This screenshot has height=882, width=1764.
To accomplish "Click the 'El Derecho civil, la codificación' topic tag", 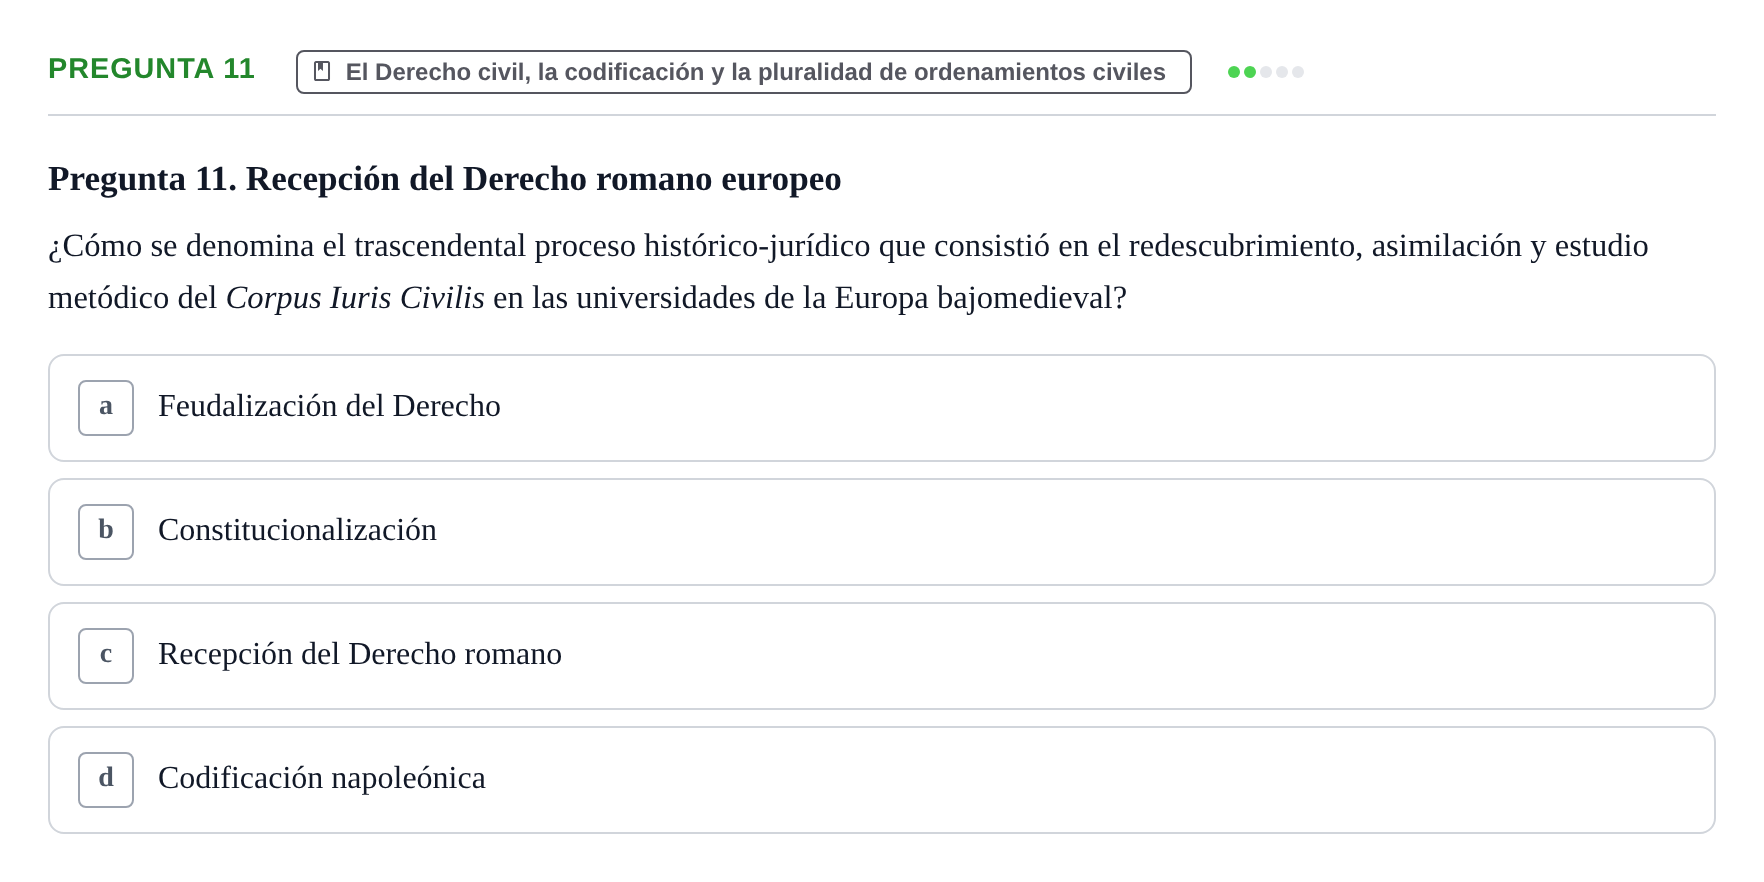I will coord(744,72).
